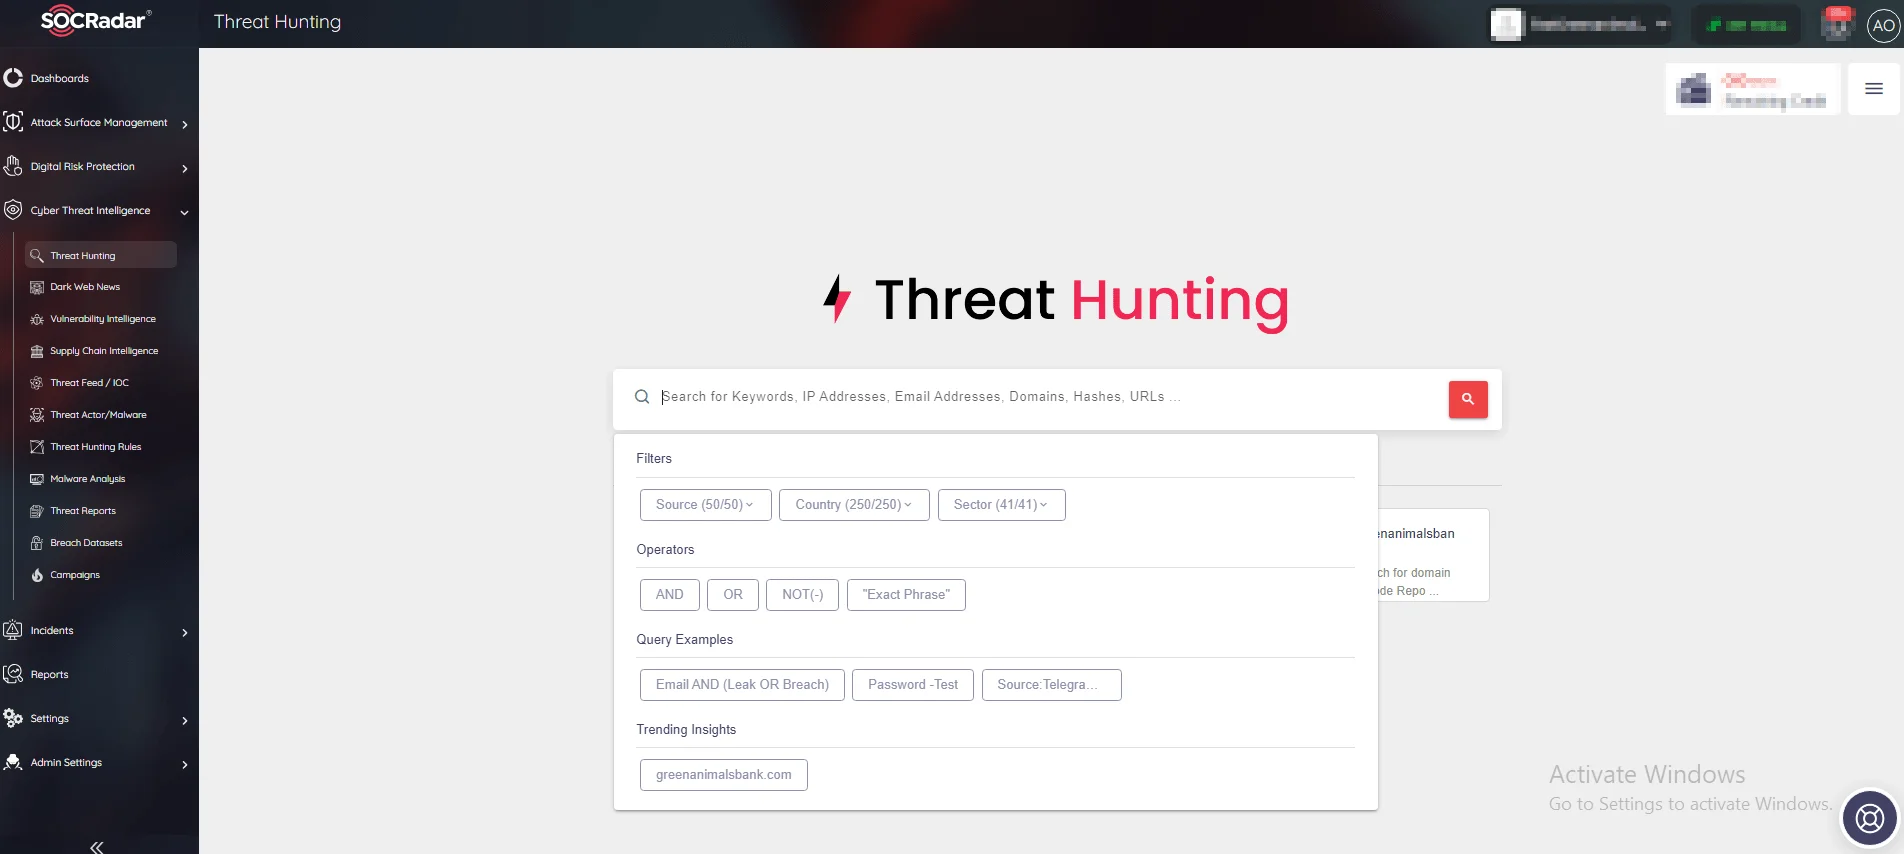Open the Source (50/50) filter dropdown
This screenshot has width=1904, height=854.
pyautogui.click(x=705, y=505)
